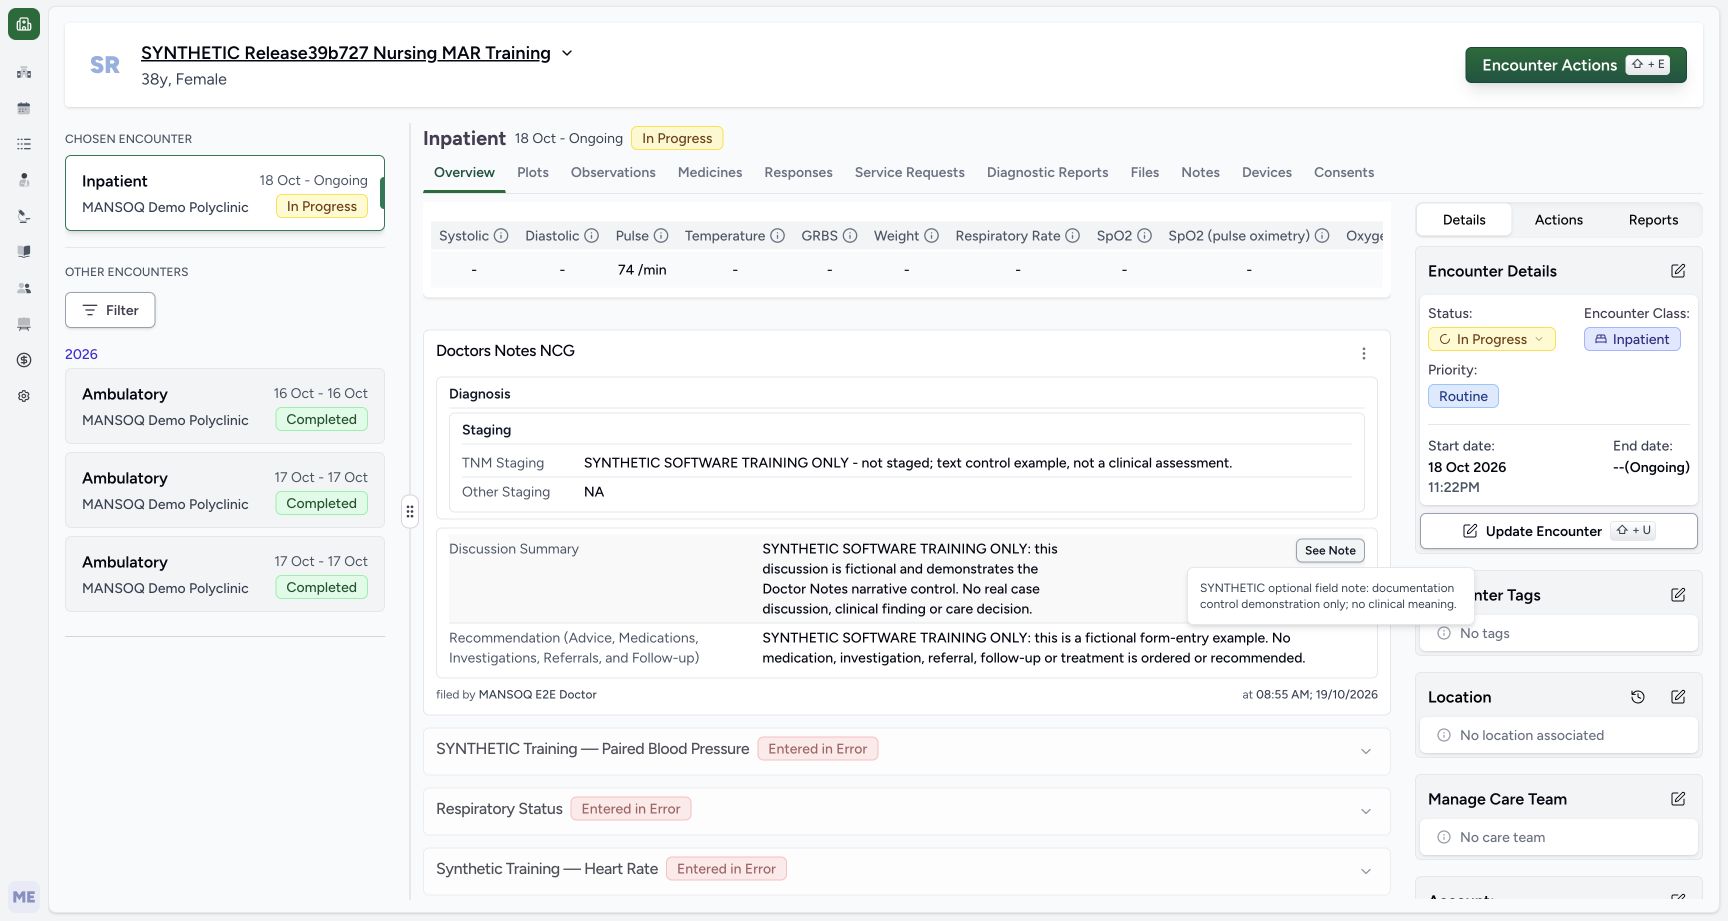Click the edit icon beside Location
Viewport: 1728px width, 921px height.
1678,697
